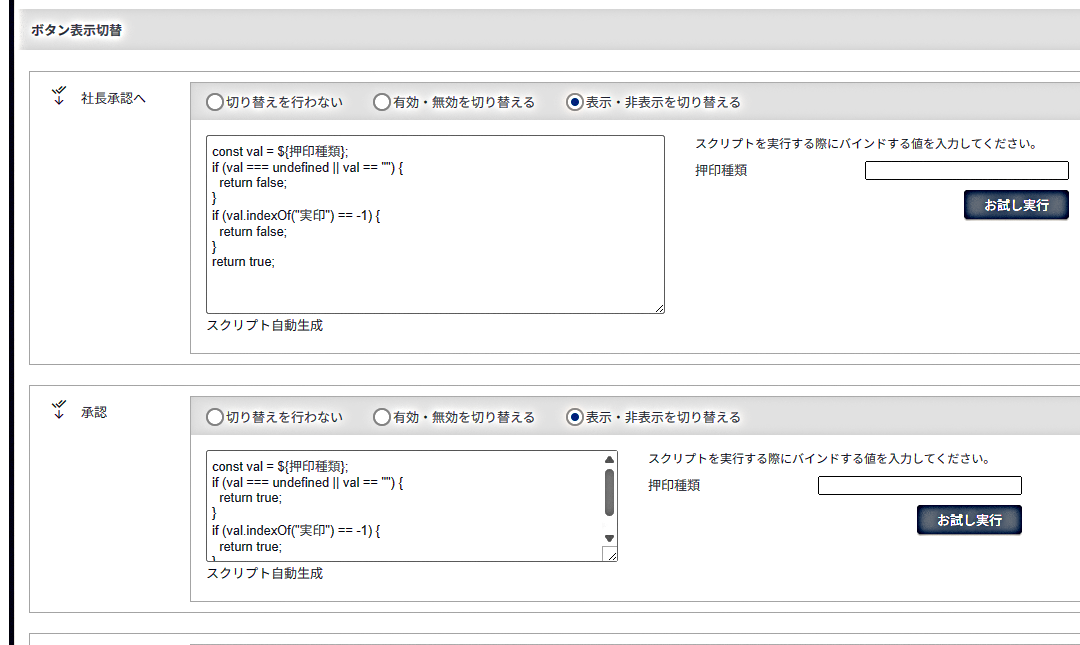The width and height of the screenshot is (1080, 645).
Task: Click the resize handle of 社長承認へ script box
Action: click(659, 309)
